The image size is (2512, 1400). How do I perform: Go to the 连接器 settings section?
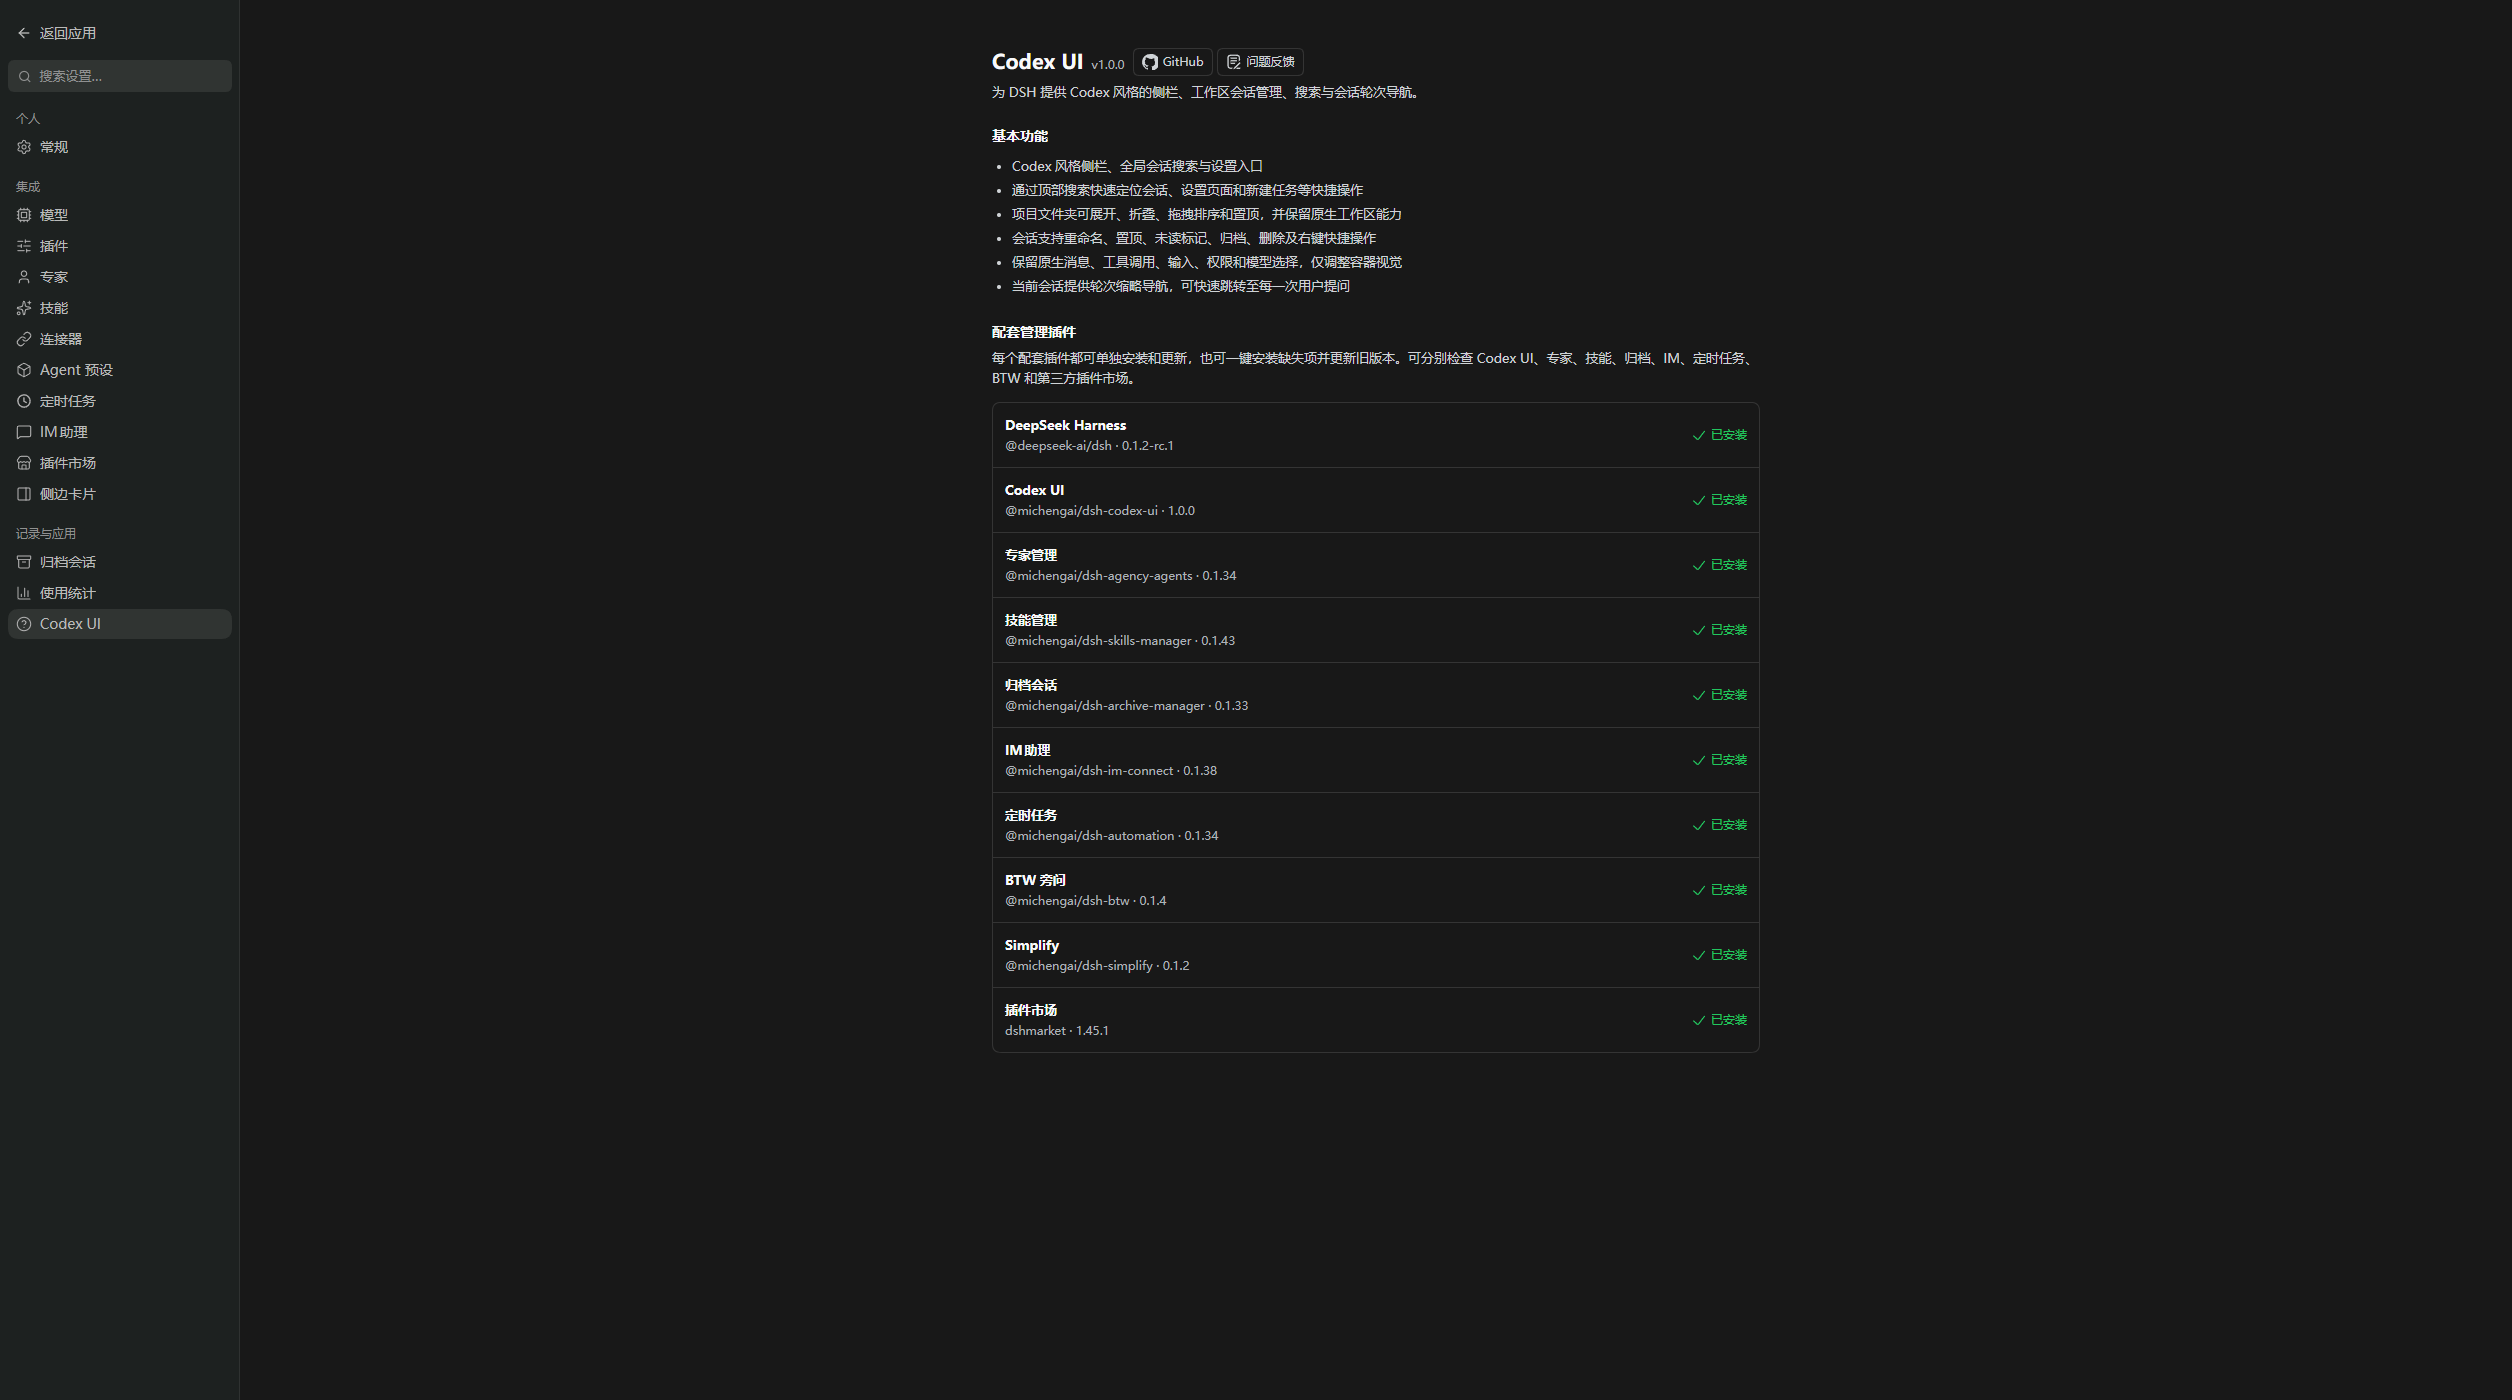(120, 339)
